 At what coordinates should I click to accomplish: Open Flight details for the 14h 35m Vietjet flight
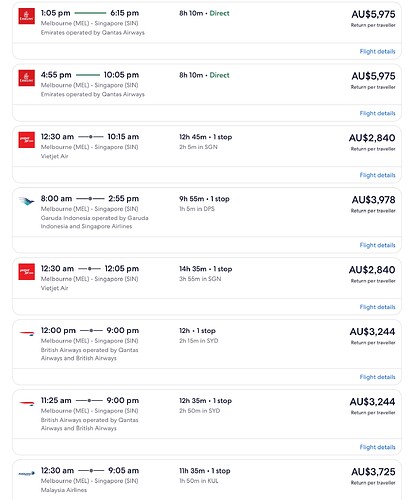click(377, 307)
